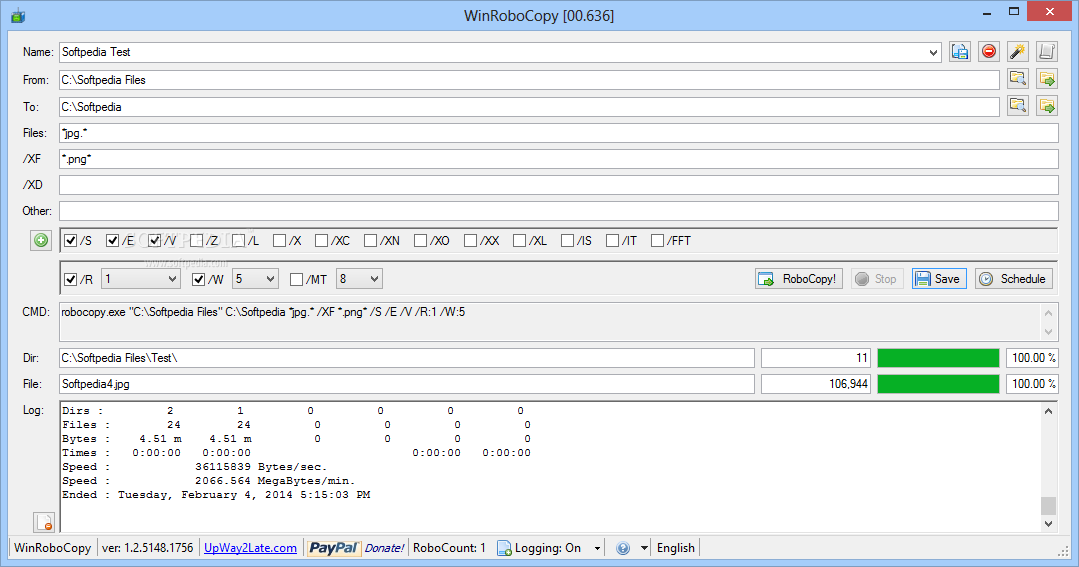Click the scroll script icon beside Name
1079x567 pixels.
1047,52
